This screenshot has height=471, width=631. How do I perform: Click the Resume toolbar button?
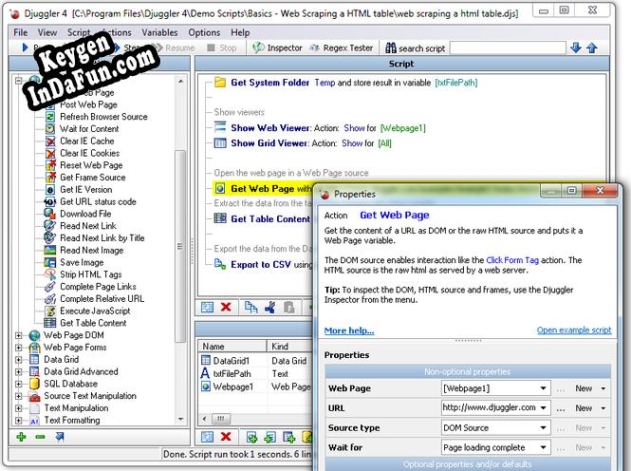pyautogui.click(x=175, y=48)
